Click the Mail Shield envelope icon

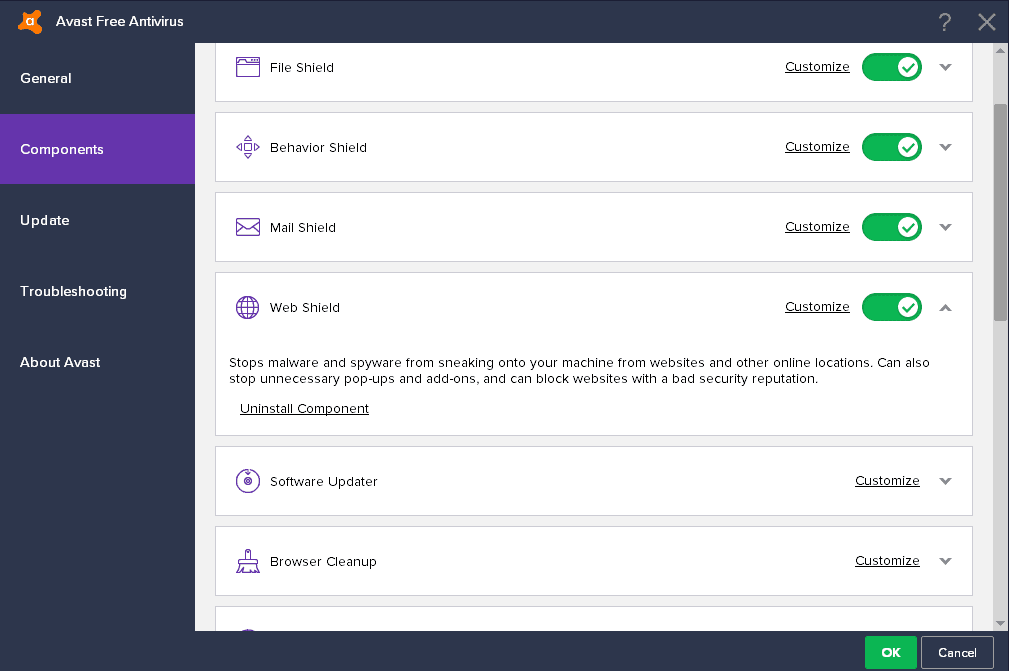(x=247, y=227)
